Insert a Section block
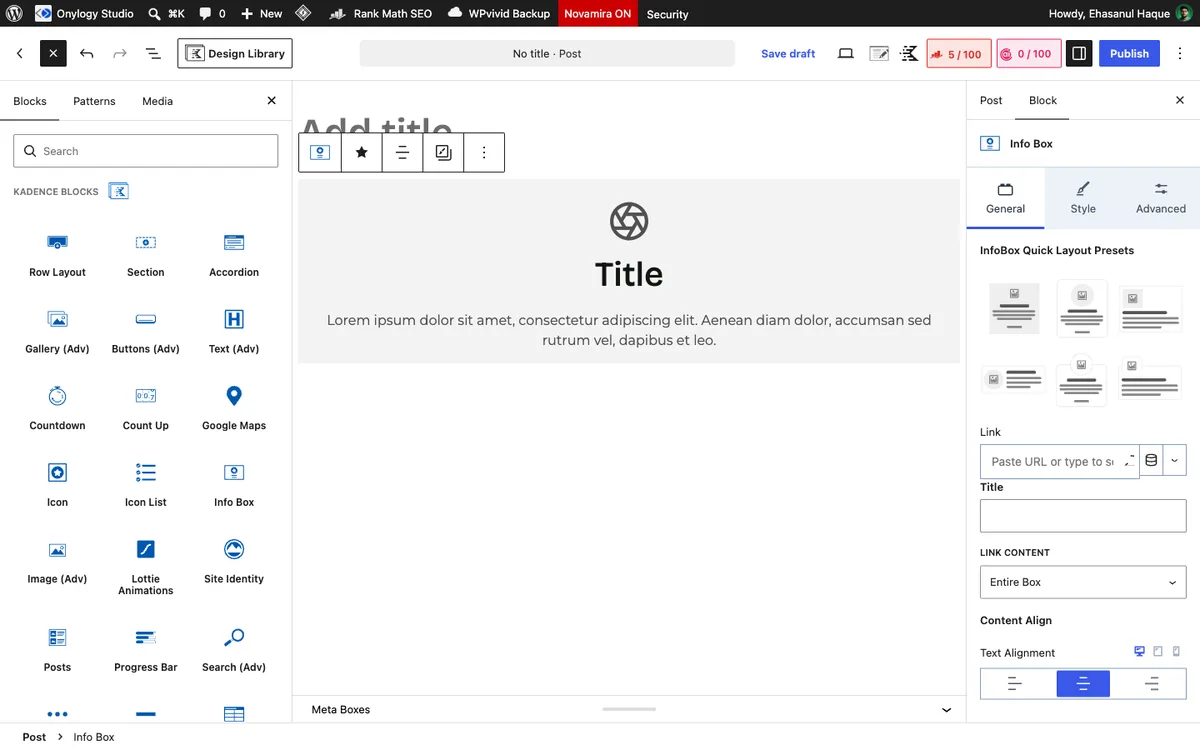This screenshot has height=750, width=1200. [x=146, y=256]
